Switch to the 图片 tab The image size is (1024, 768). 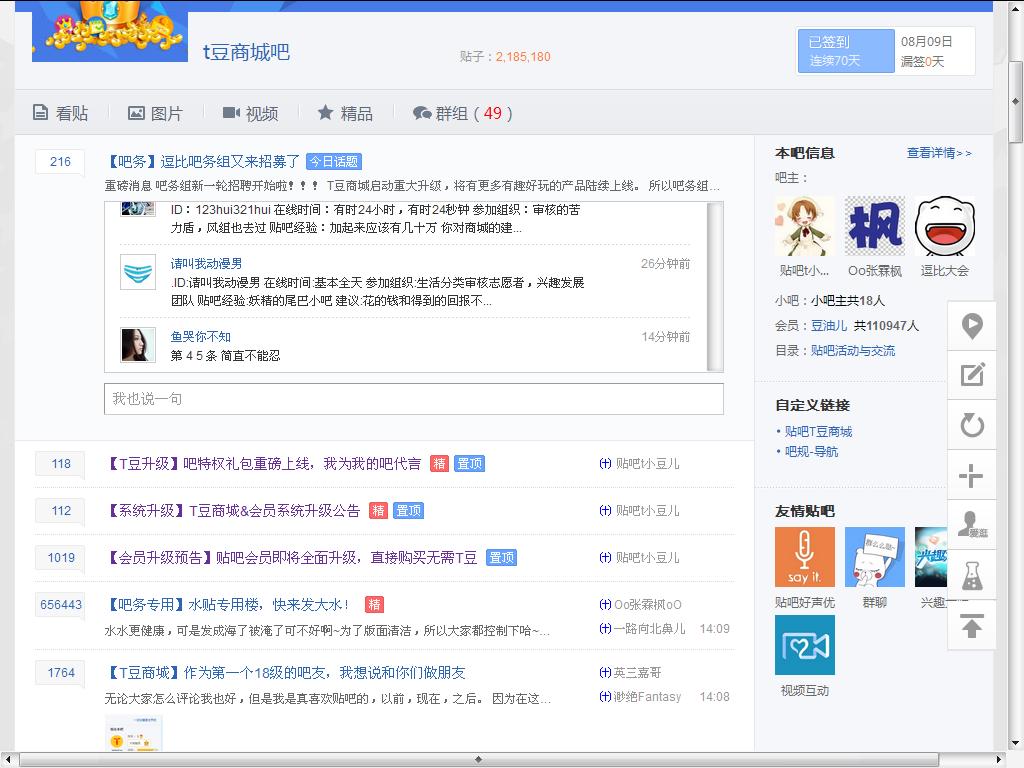[155, 114]
